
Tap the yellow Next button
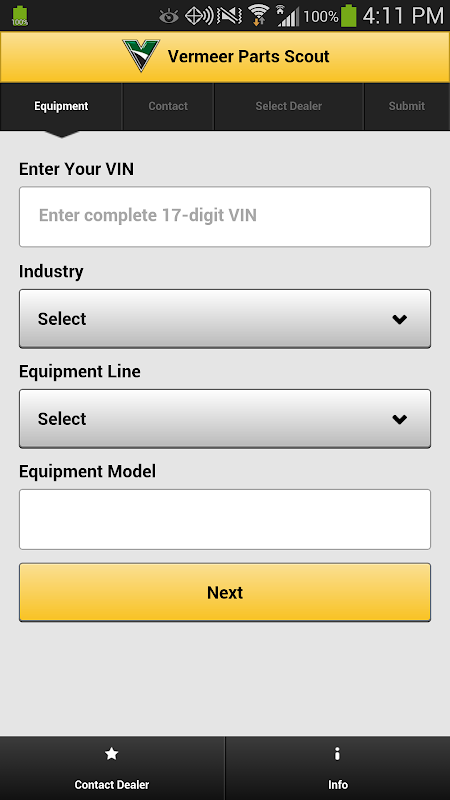(x=225, y=592)
